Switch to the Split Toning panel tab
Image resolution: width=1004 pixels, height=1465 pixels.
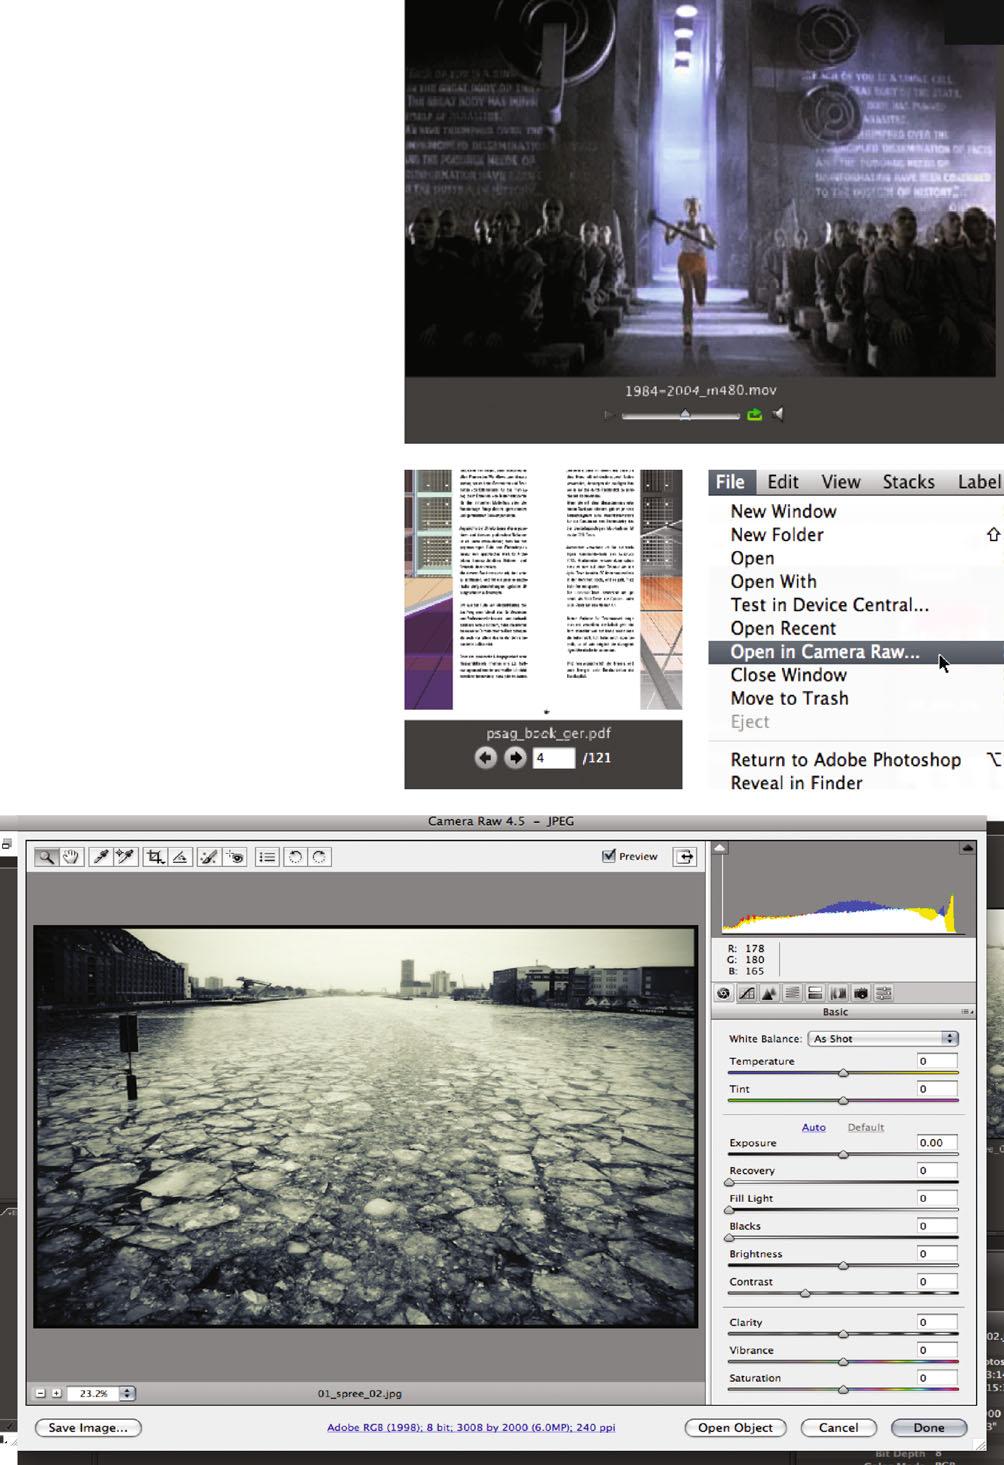click(815, 993)
